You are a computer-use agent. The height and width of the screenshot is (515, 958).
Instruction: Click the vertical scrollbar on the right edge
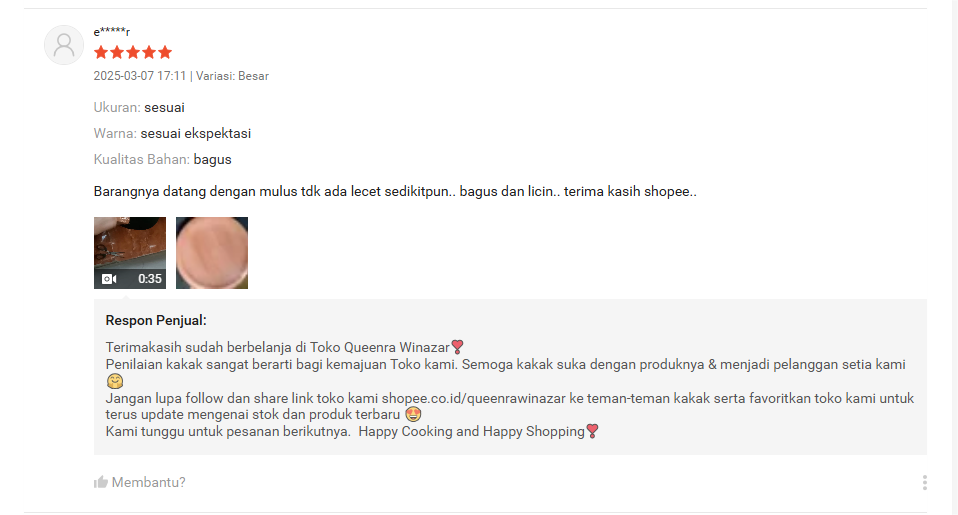click(954, 257)
